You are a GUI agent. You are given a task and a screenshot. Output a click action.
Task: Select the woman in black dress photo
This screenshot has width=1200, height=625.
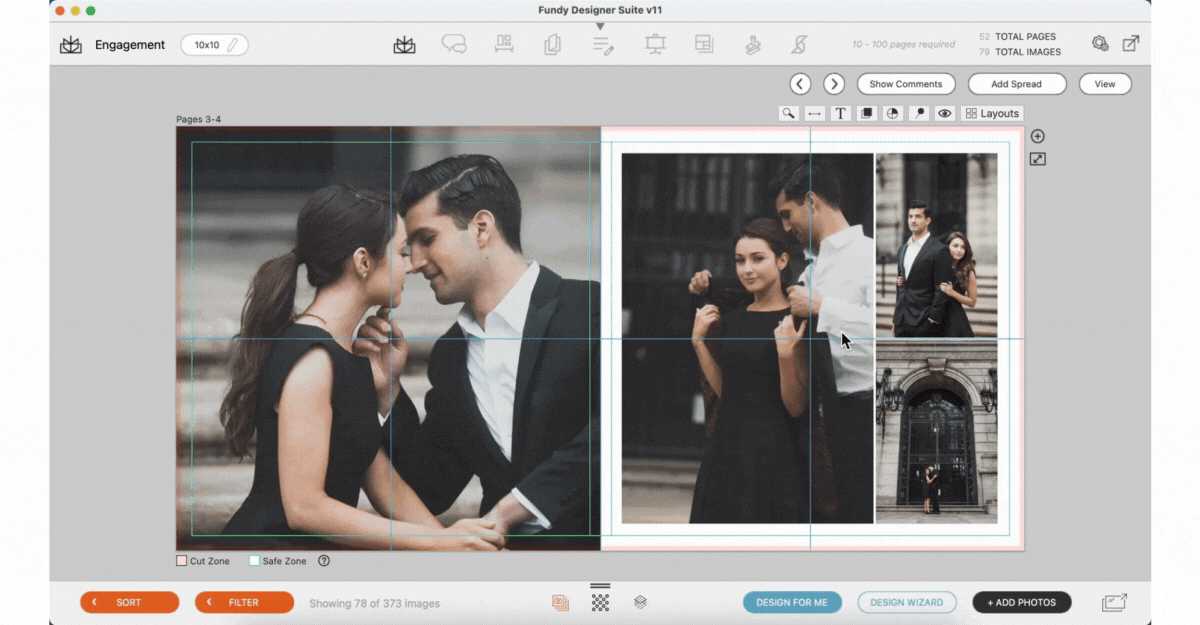coord(747,338)
